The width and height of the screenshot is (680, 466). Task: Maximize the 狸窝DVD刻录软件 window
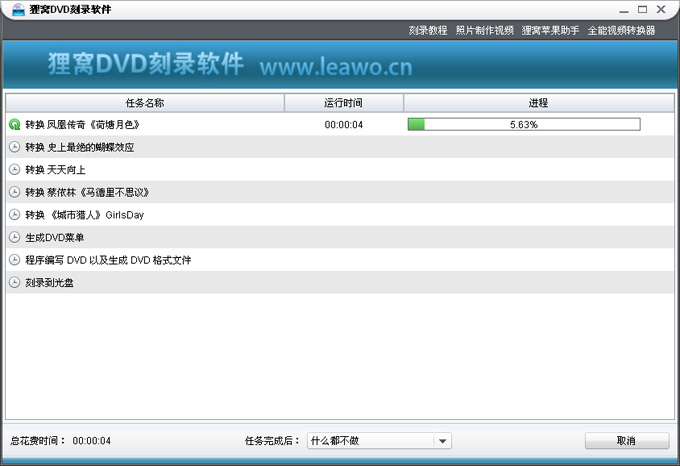tap(642, 10)
